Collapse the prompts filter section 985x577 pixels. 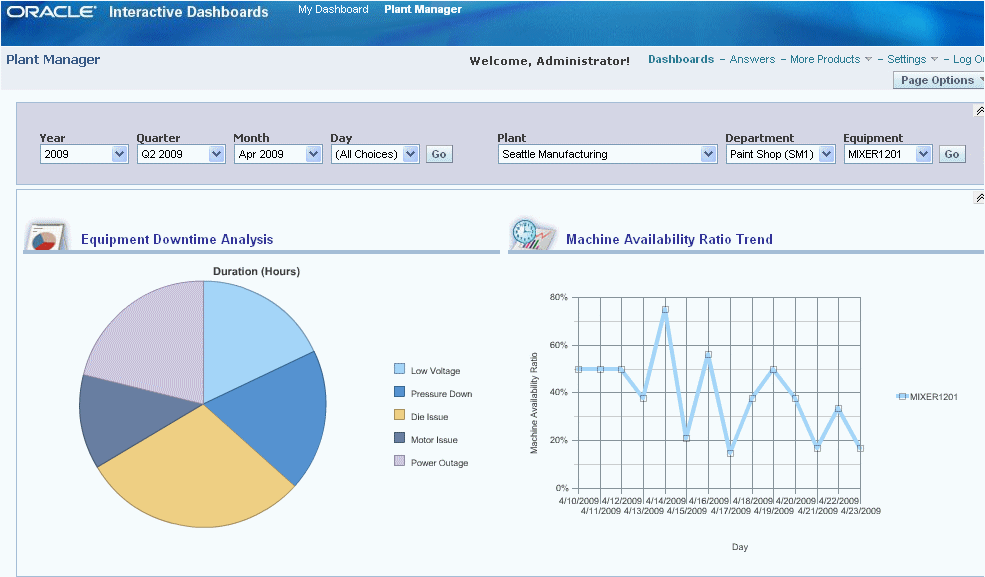pyautogui.click(x=979, y=111)
